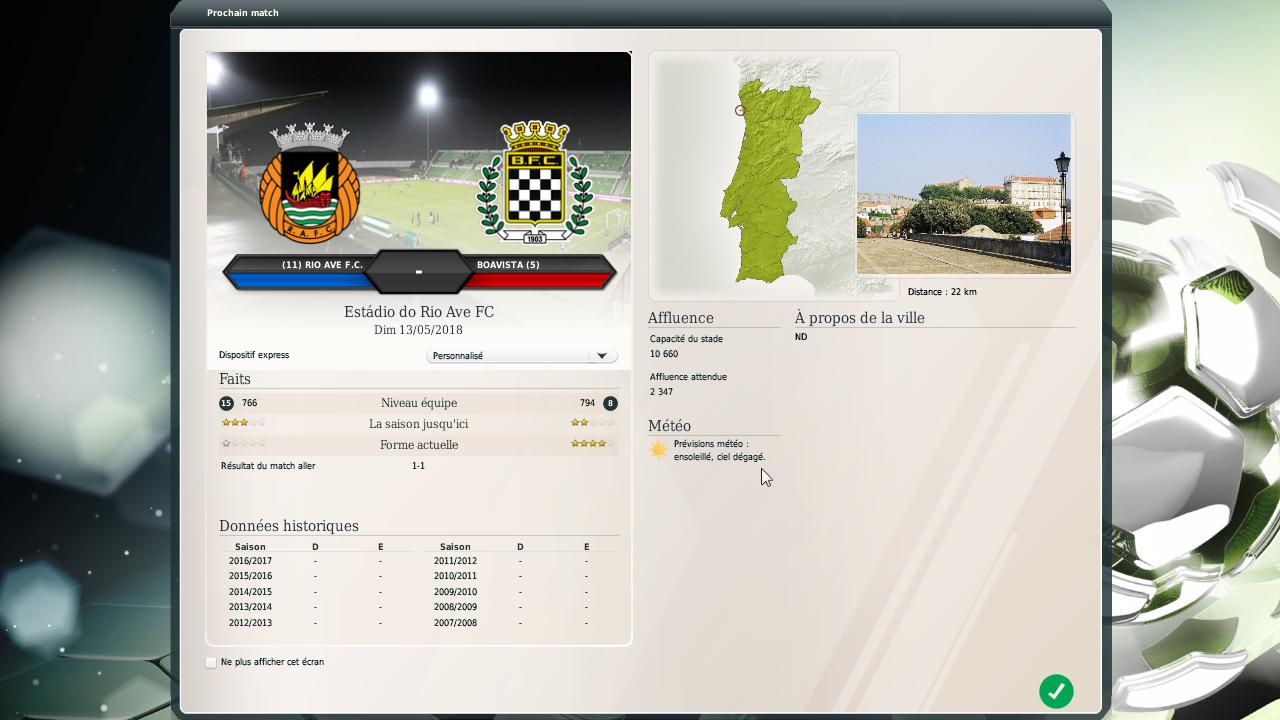Viewport: 1280px width, 720px height.
Task: Click the stadium capacity value '10 660'
Action: click(x=664, y=354)
